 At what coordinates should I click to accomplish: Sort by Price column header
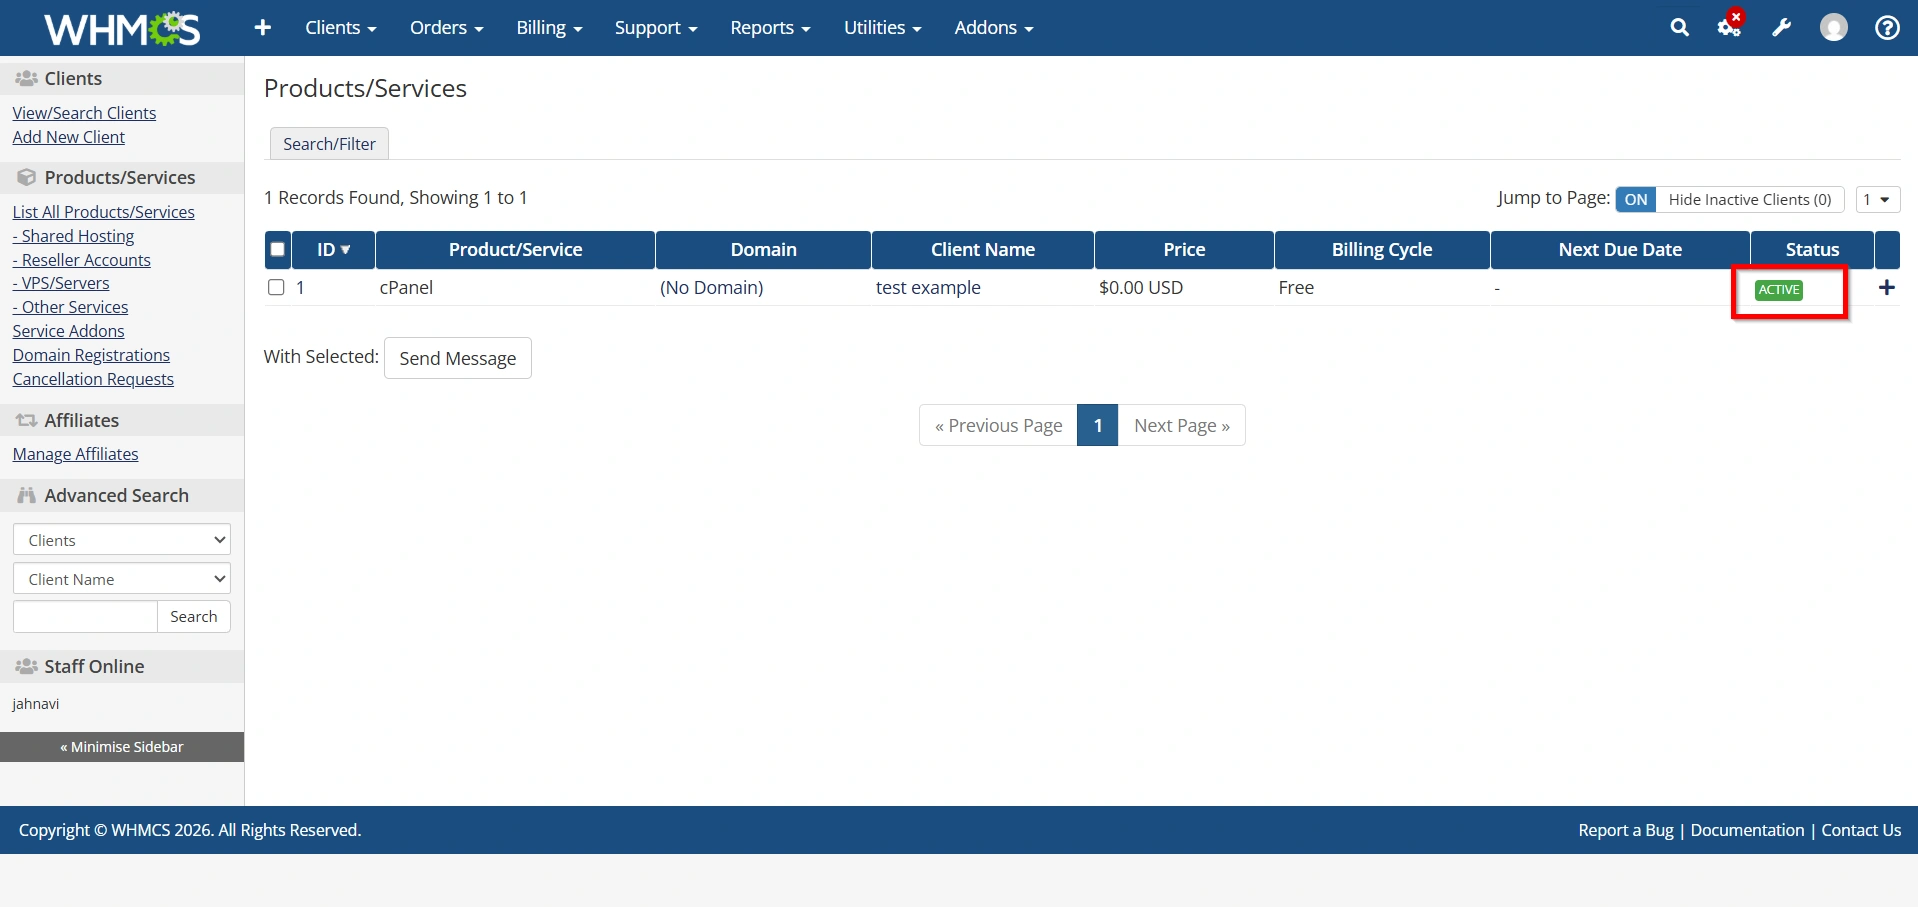click(x=1184, y=250)
